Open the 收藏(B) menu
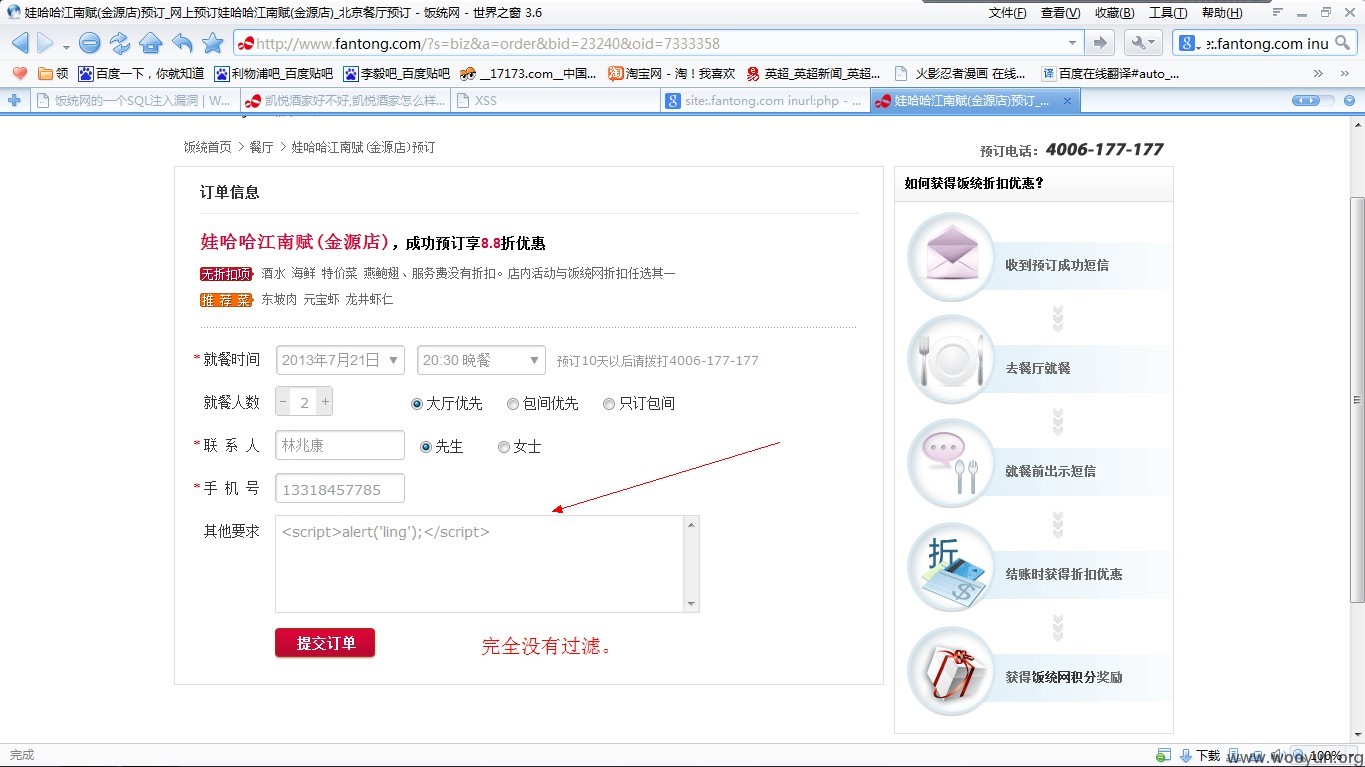1365x767 pixels. click(1114, 12)
